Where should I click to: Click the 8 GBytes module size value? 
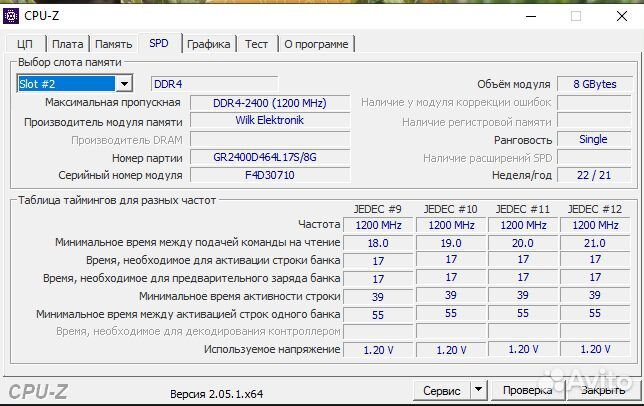(595, 84)
